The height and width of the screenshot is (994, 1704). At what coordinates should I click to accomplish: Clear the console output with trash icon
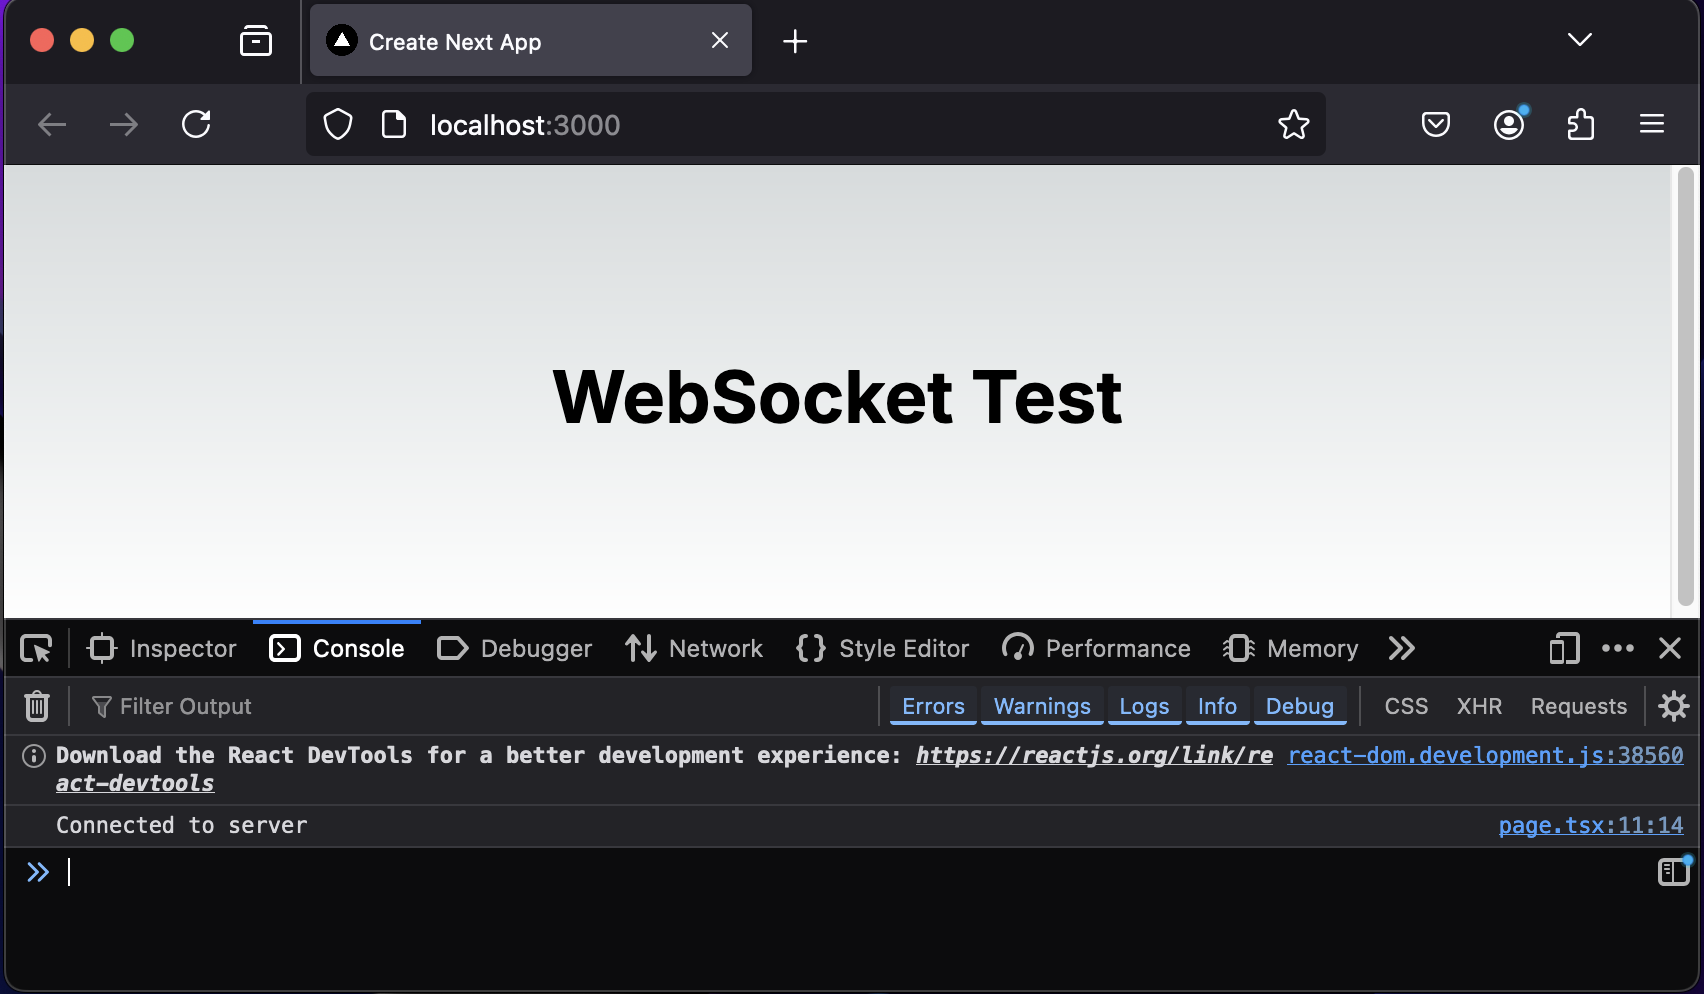point(36,706)
